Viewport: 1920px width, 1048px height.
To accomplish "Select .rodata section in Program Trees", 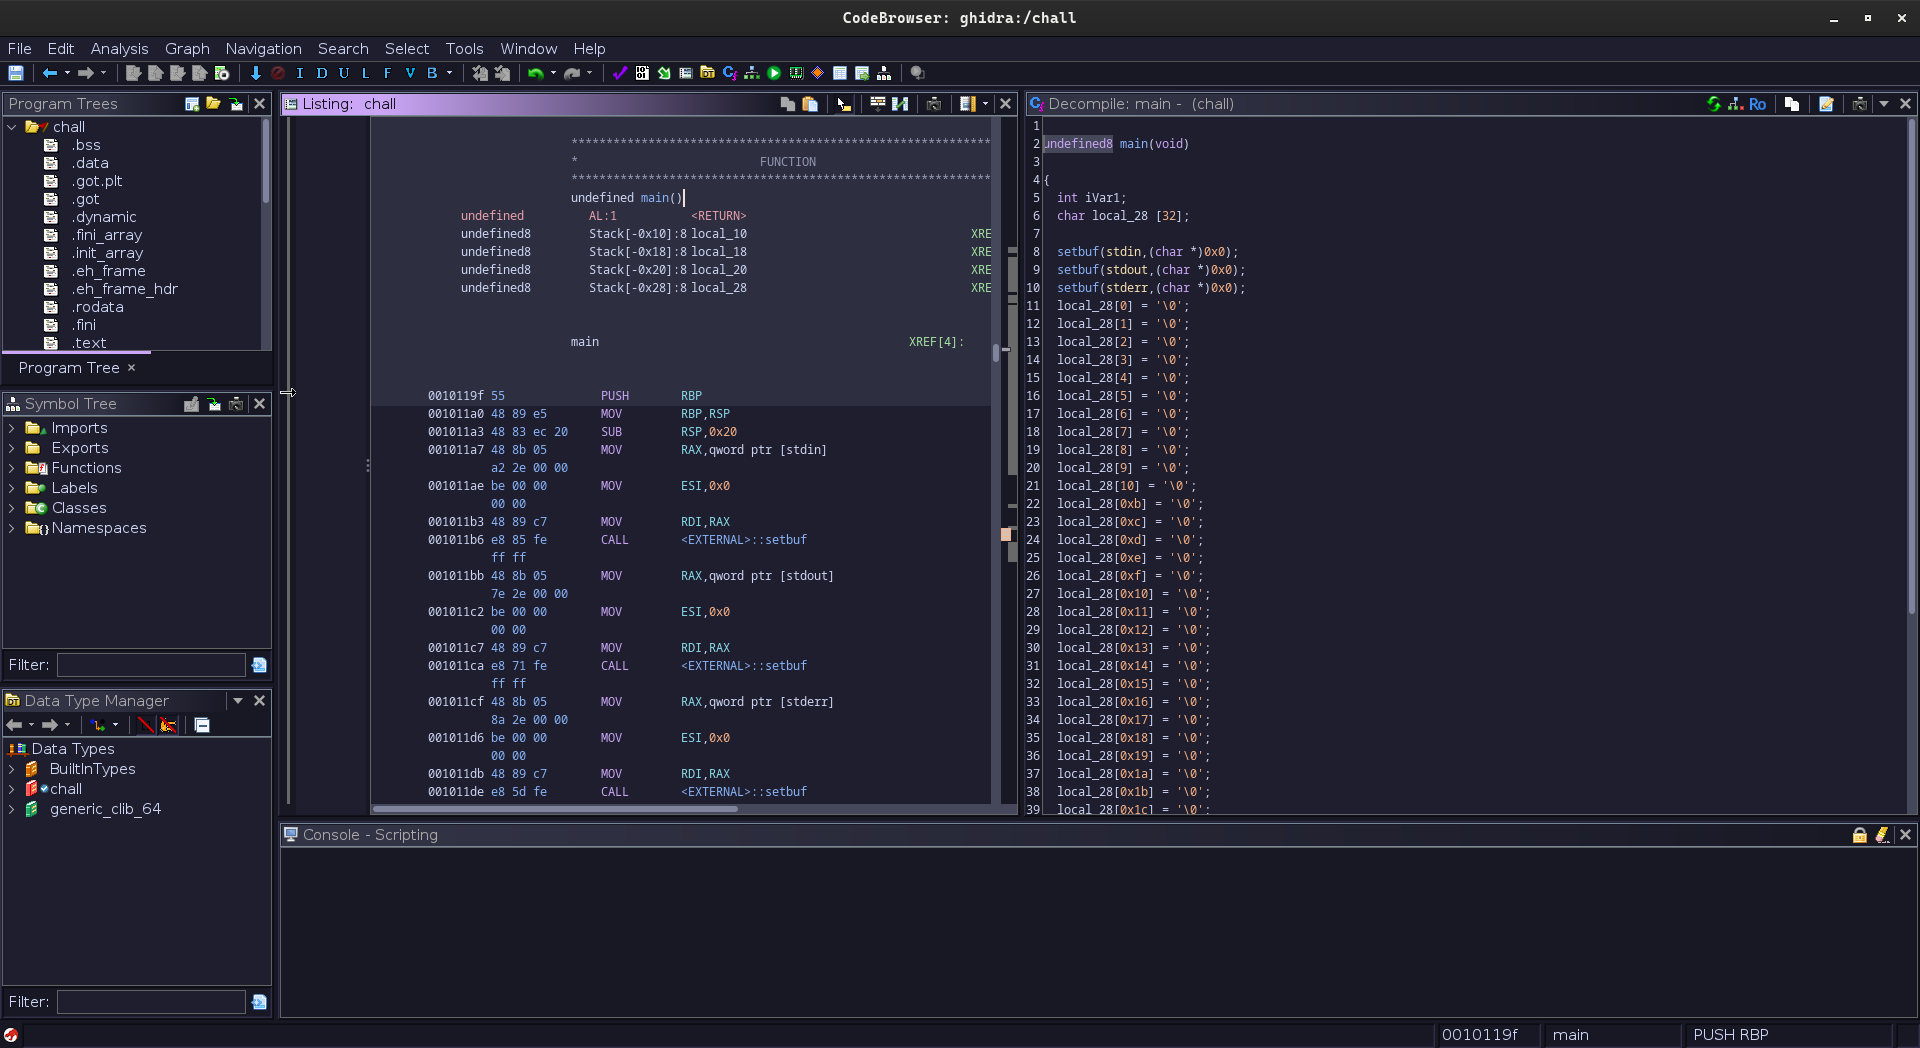I will point(97,307).
